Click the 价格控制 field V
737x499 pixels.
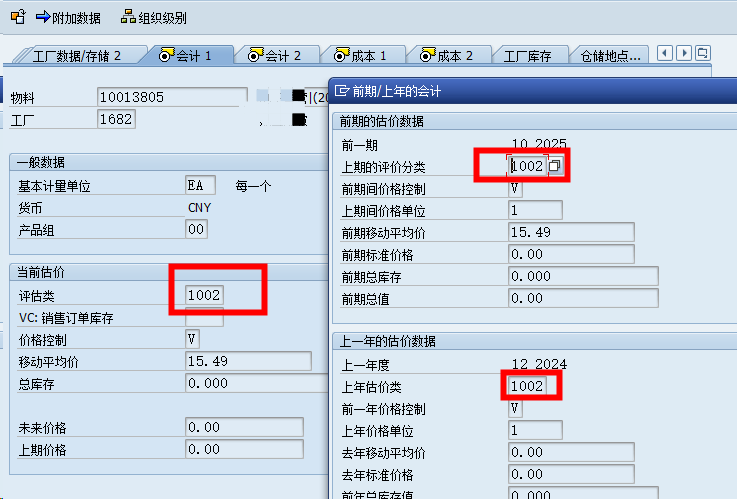pyautogui.click(x=192, y=339)
